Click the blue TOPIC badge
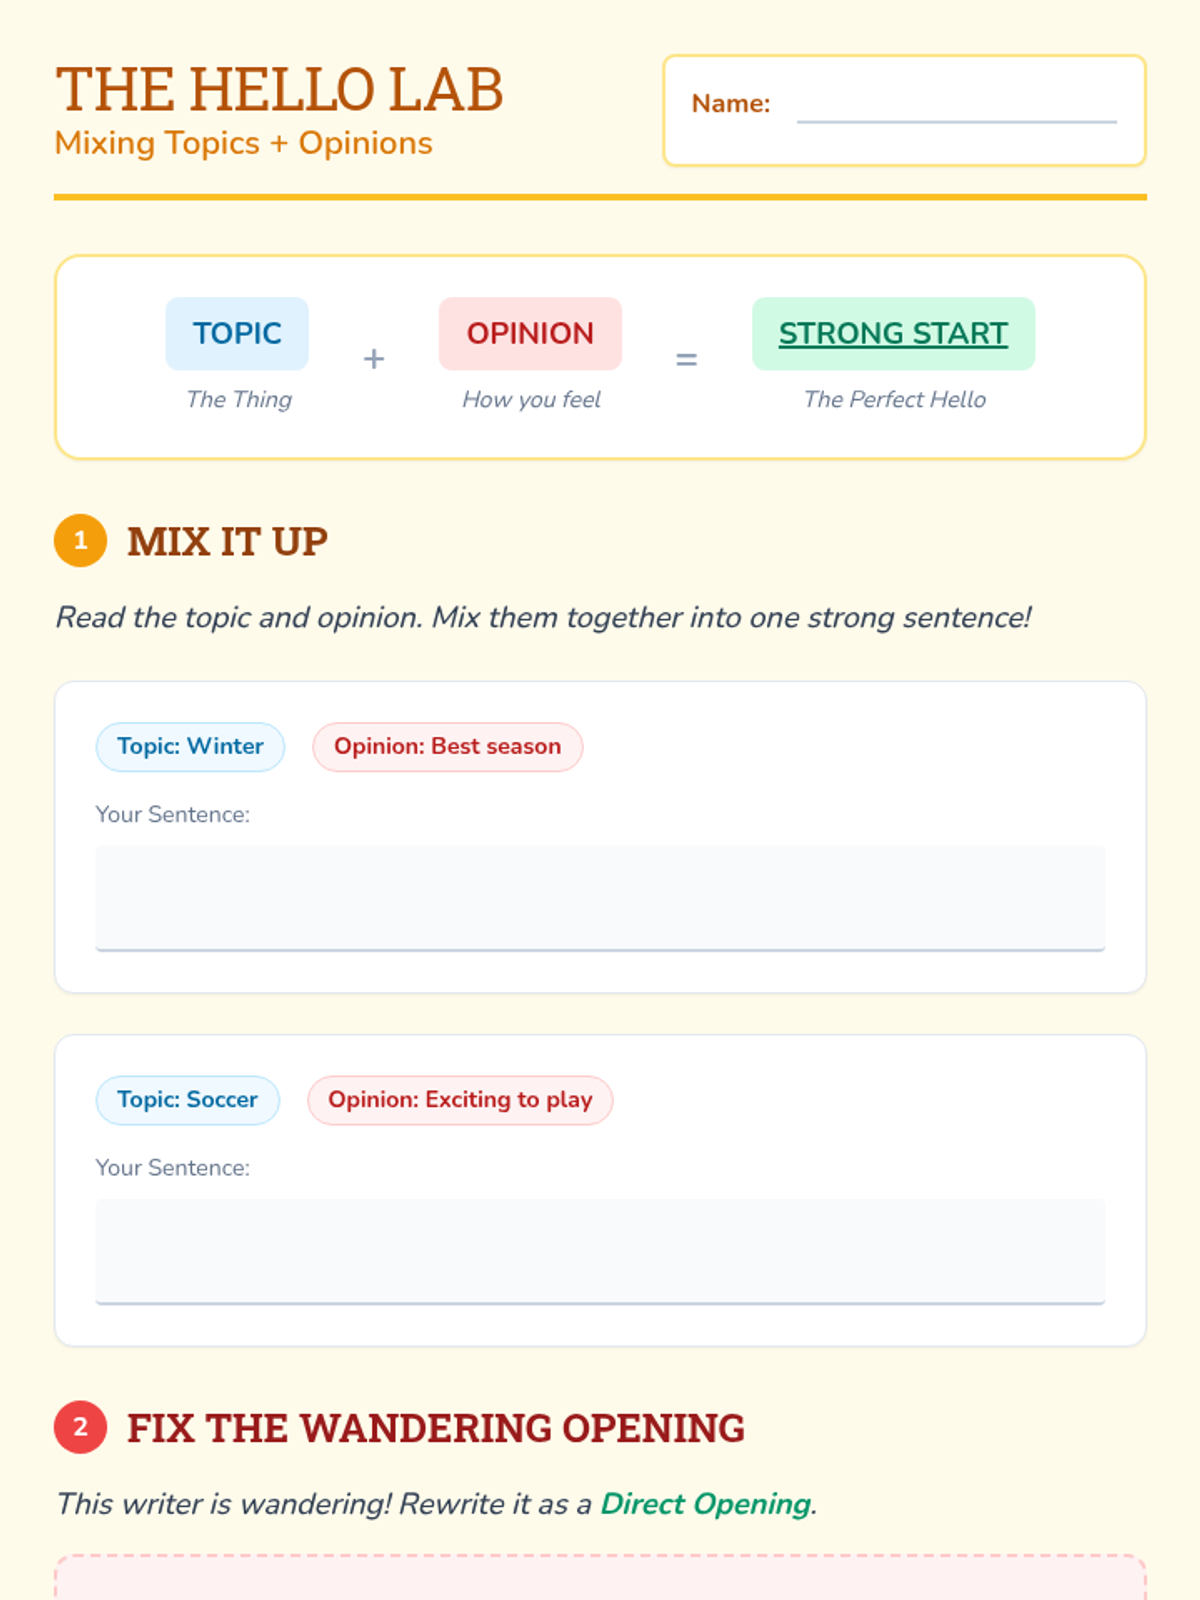This screenshot has height=1600, width=1200. 237,334
